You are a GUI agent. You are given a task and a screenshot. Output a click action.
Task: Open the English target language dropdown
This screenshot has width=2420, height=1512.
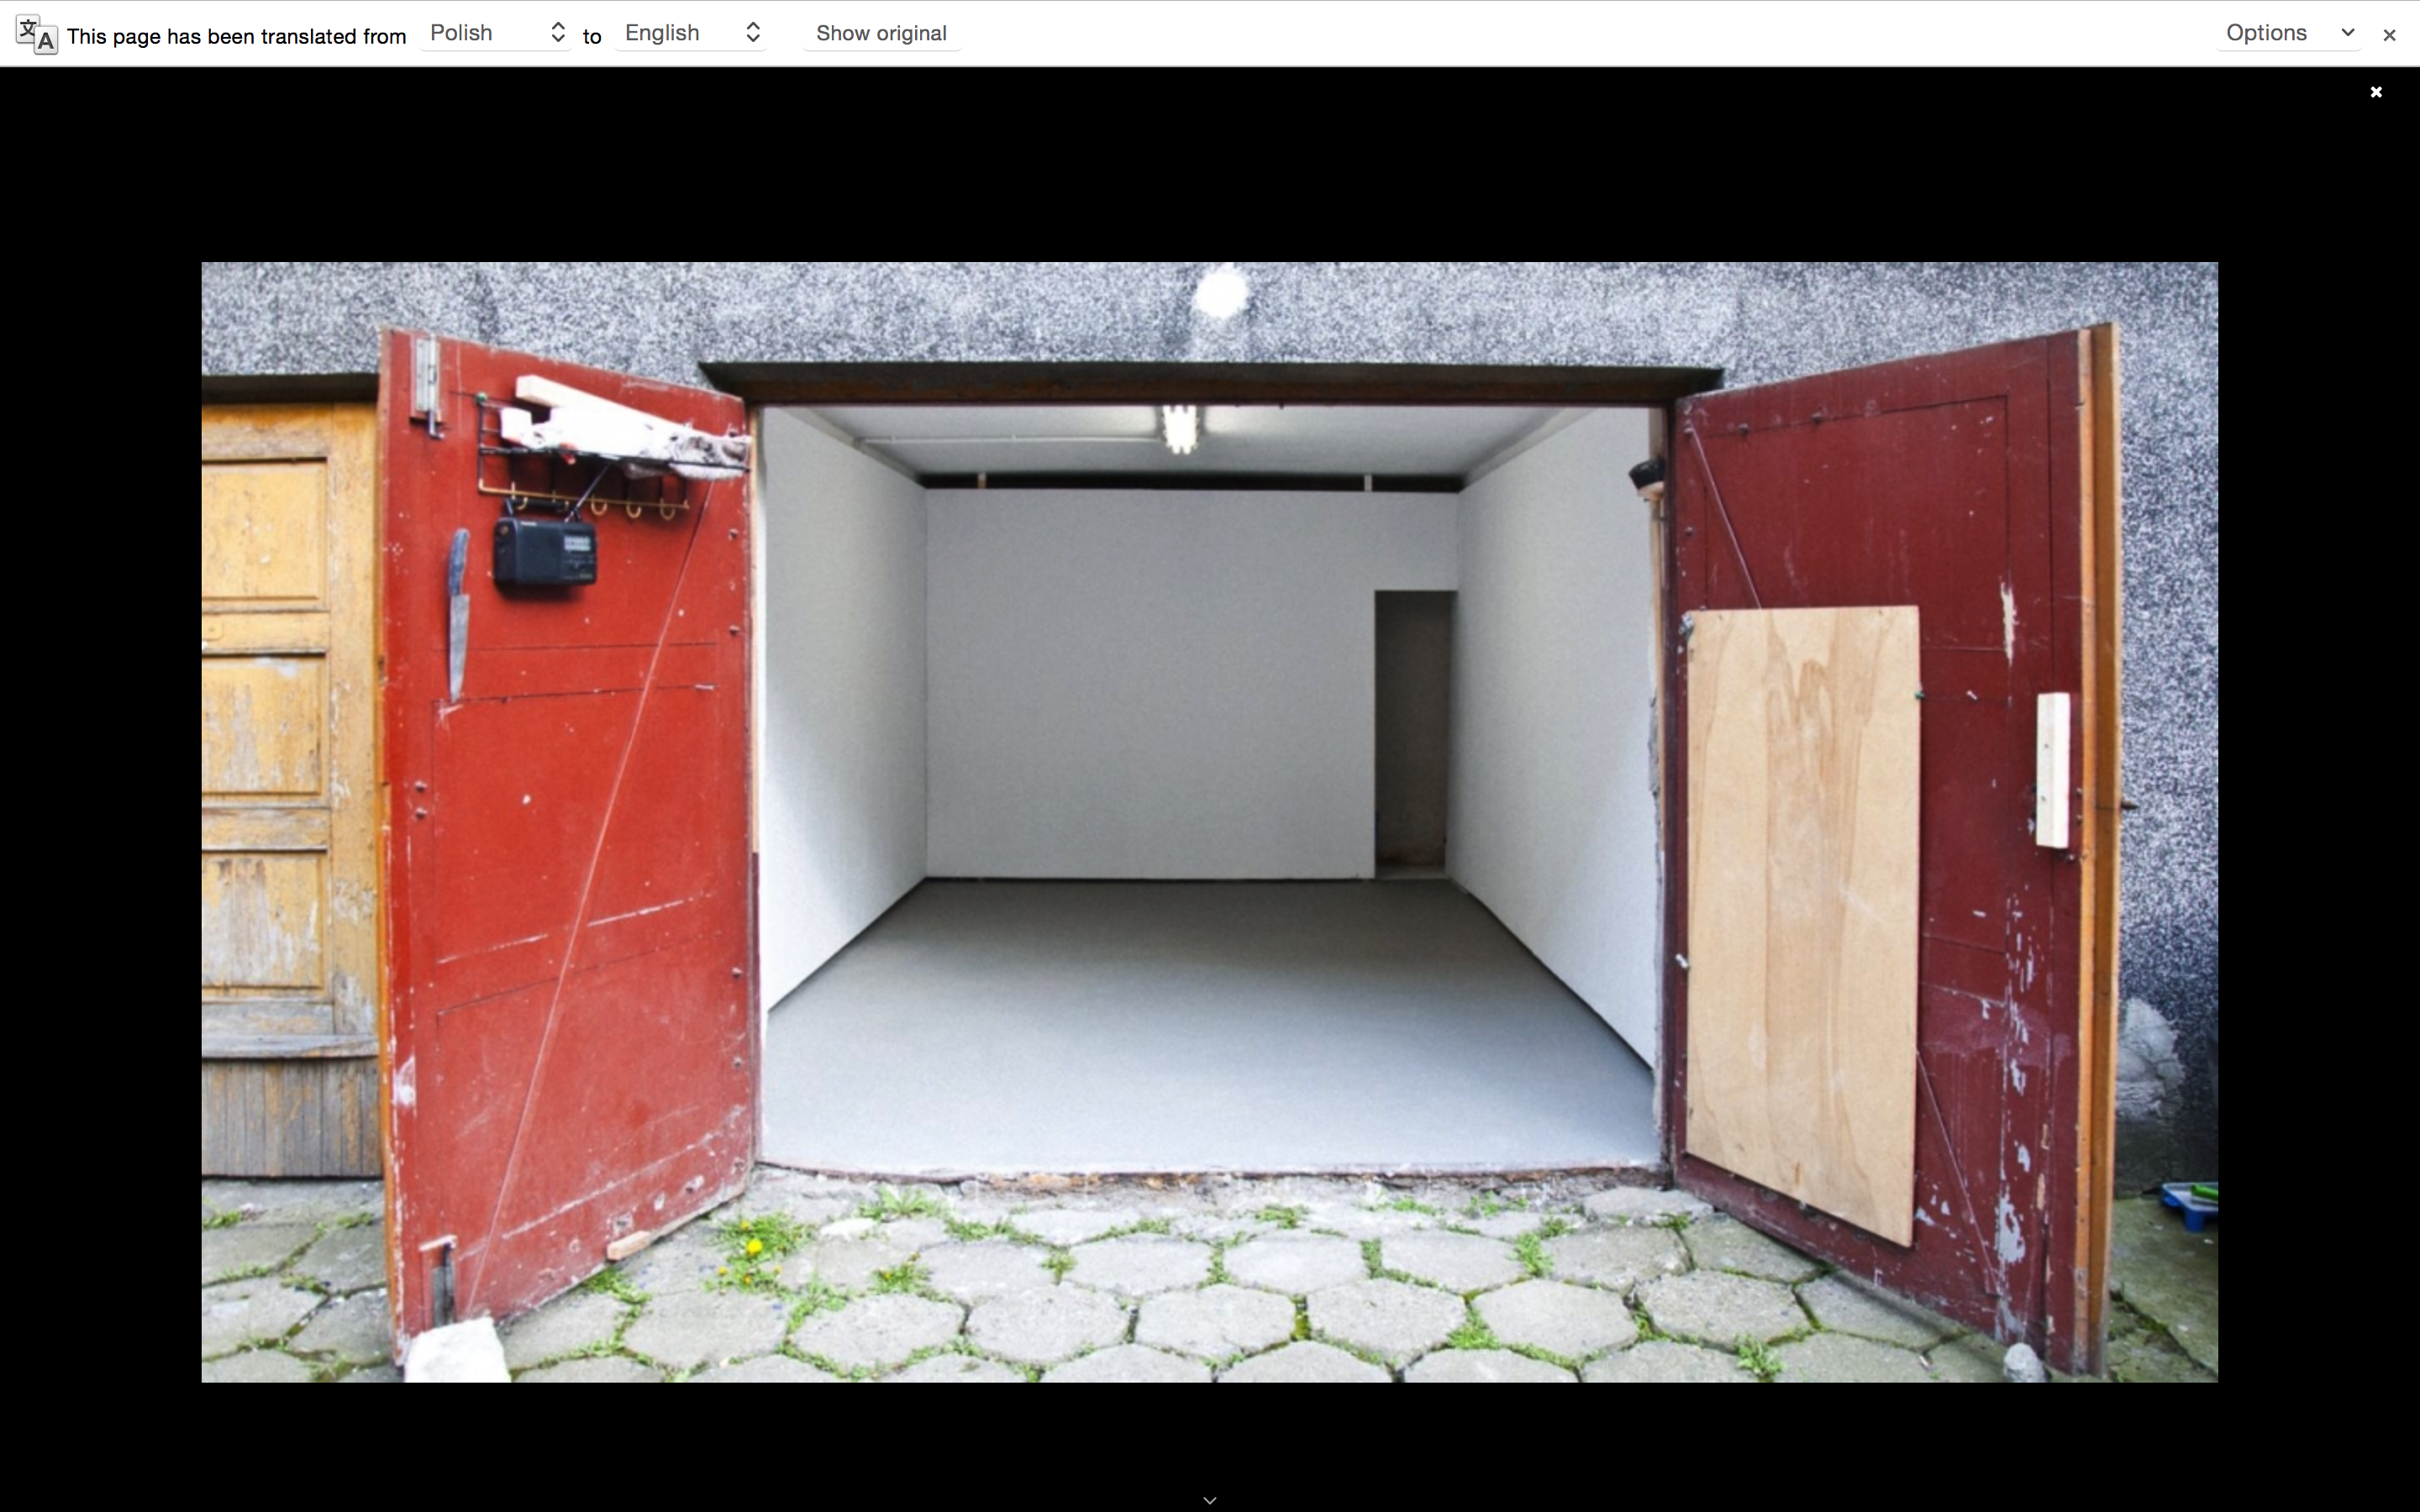tap(691, 33)
